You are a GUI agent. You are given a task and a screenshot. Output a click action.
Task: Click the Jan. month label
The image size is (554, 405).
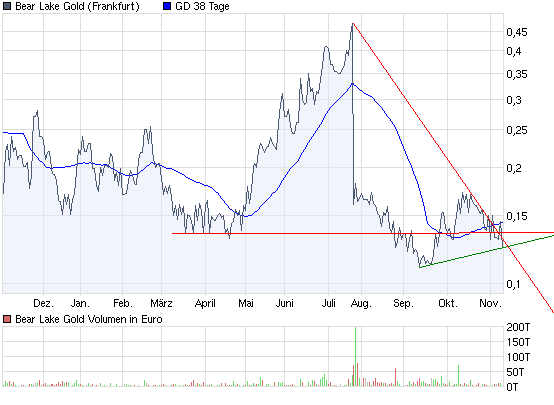click(80, 303)
